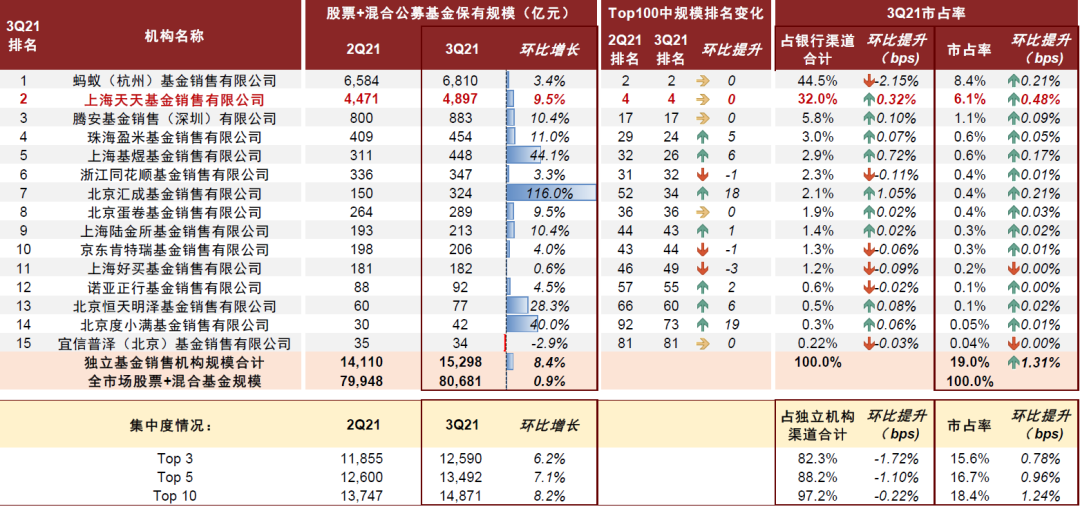Click red down arrow next to -0.11%
Image resolution: width=1080 pixels, height=509 pixels.
(870, 175)
